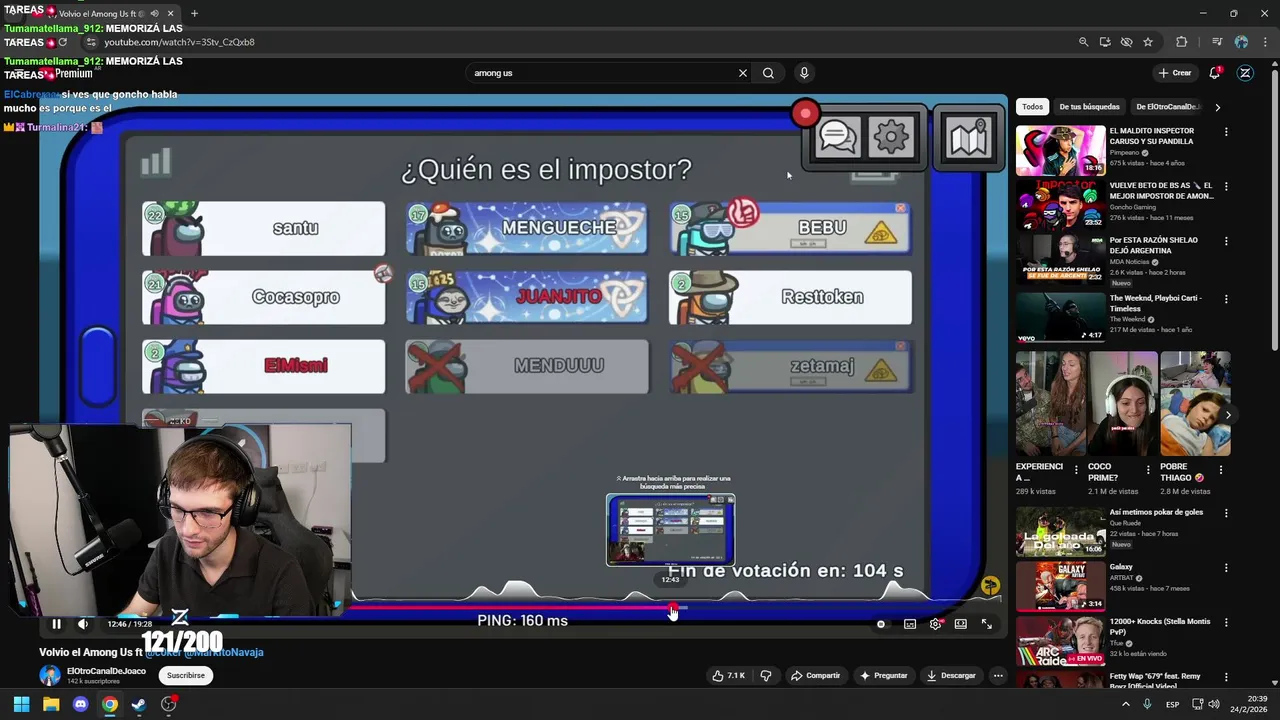The height and width of the screenshot is (720, 1280).
Task: Open options for 'POBRE THIAGO' short
Action: 1220,469
